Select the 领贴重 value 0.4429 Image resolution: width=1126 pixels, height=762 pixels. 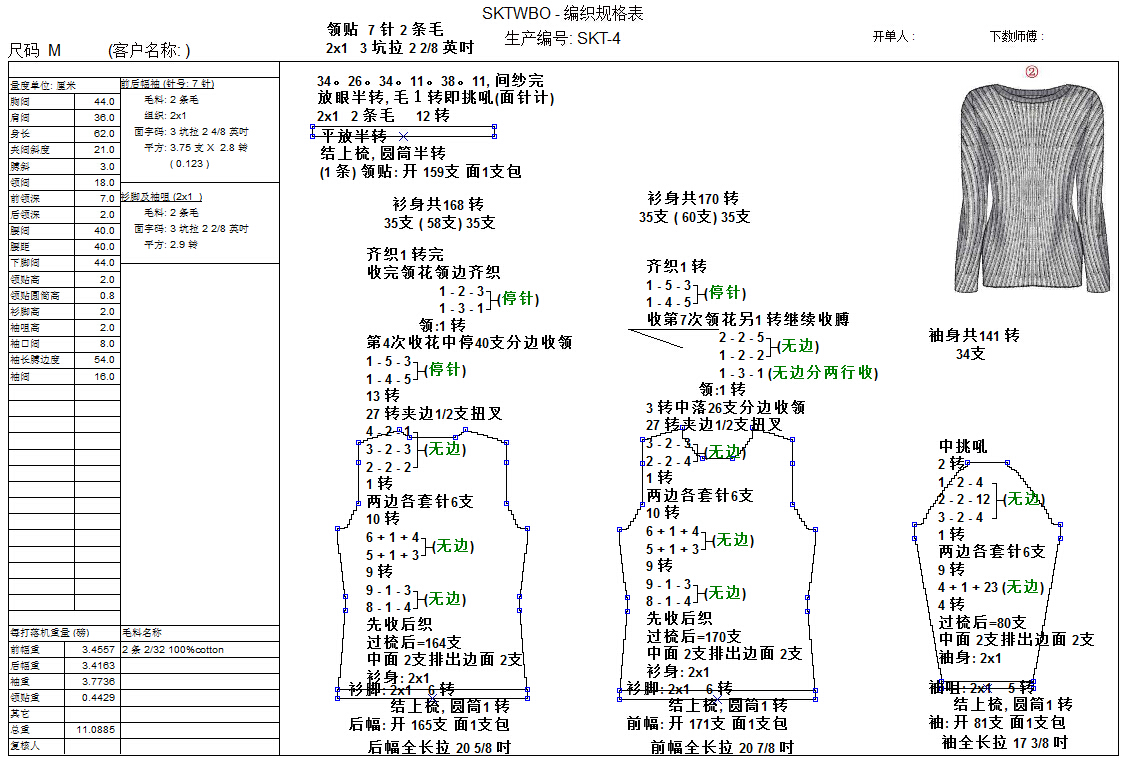pyautogui.click(x=98, y=697)
